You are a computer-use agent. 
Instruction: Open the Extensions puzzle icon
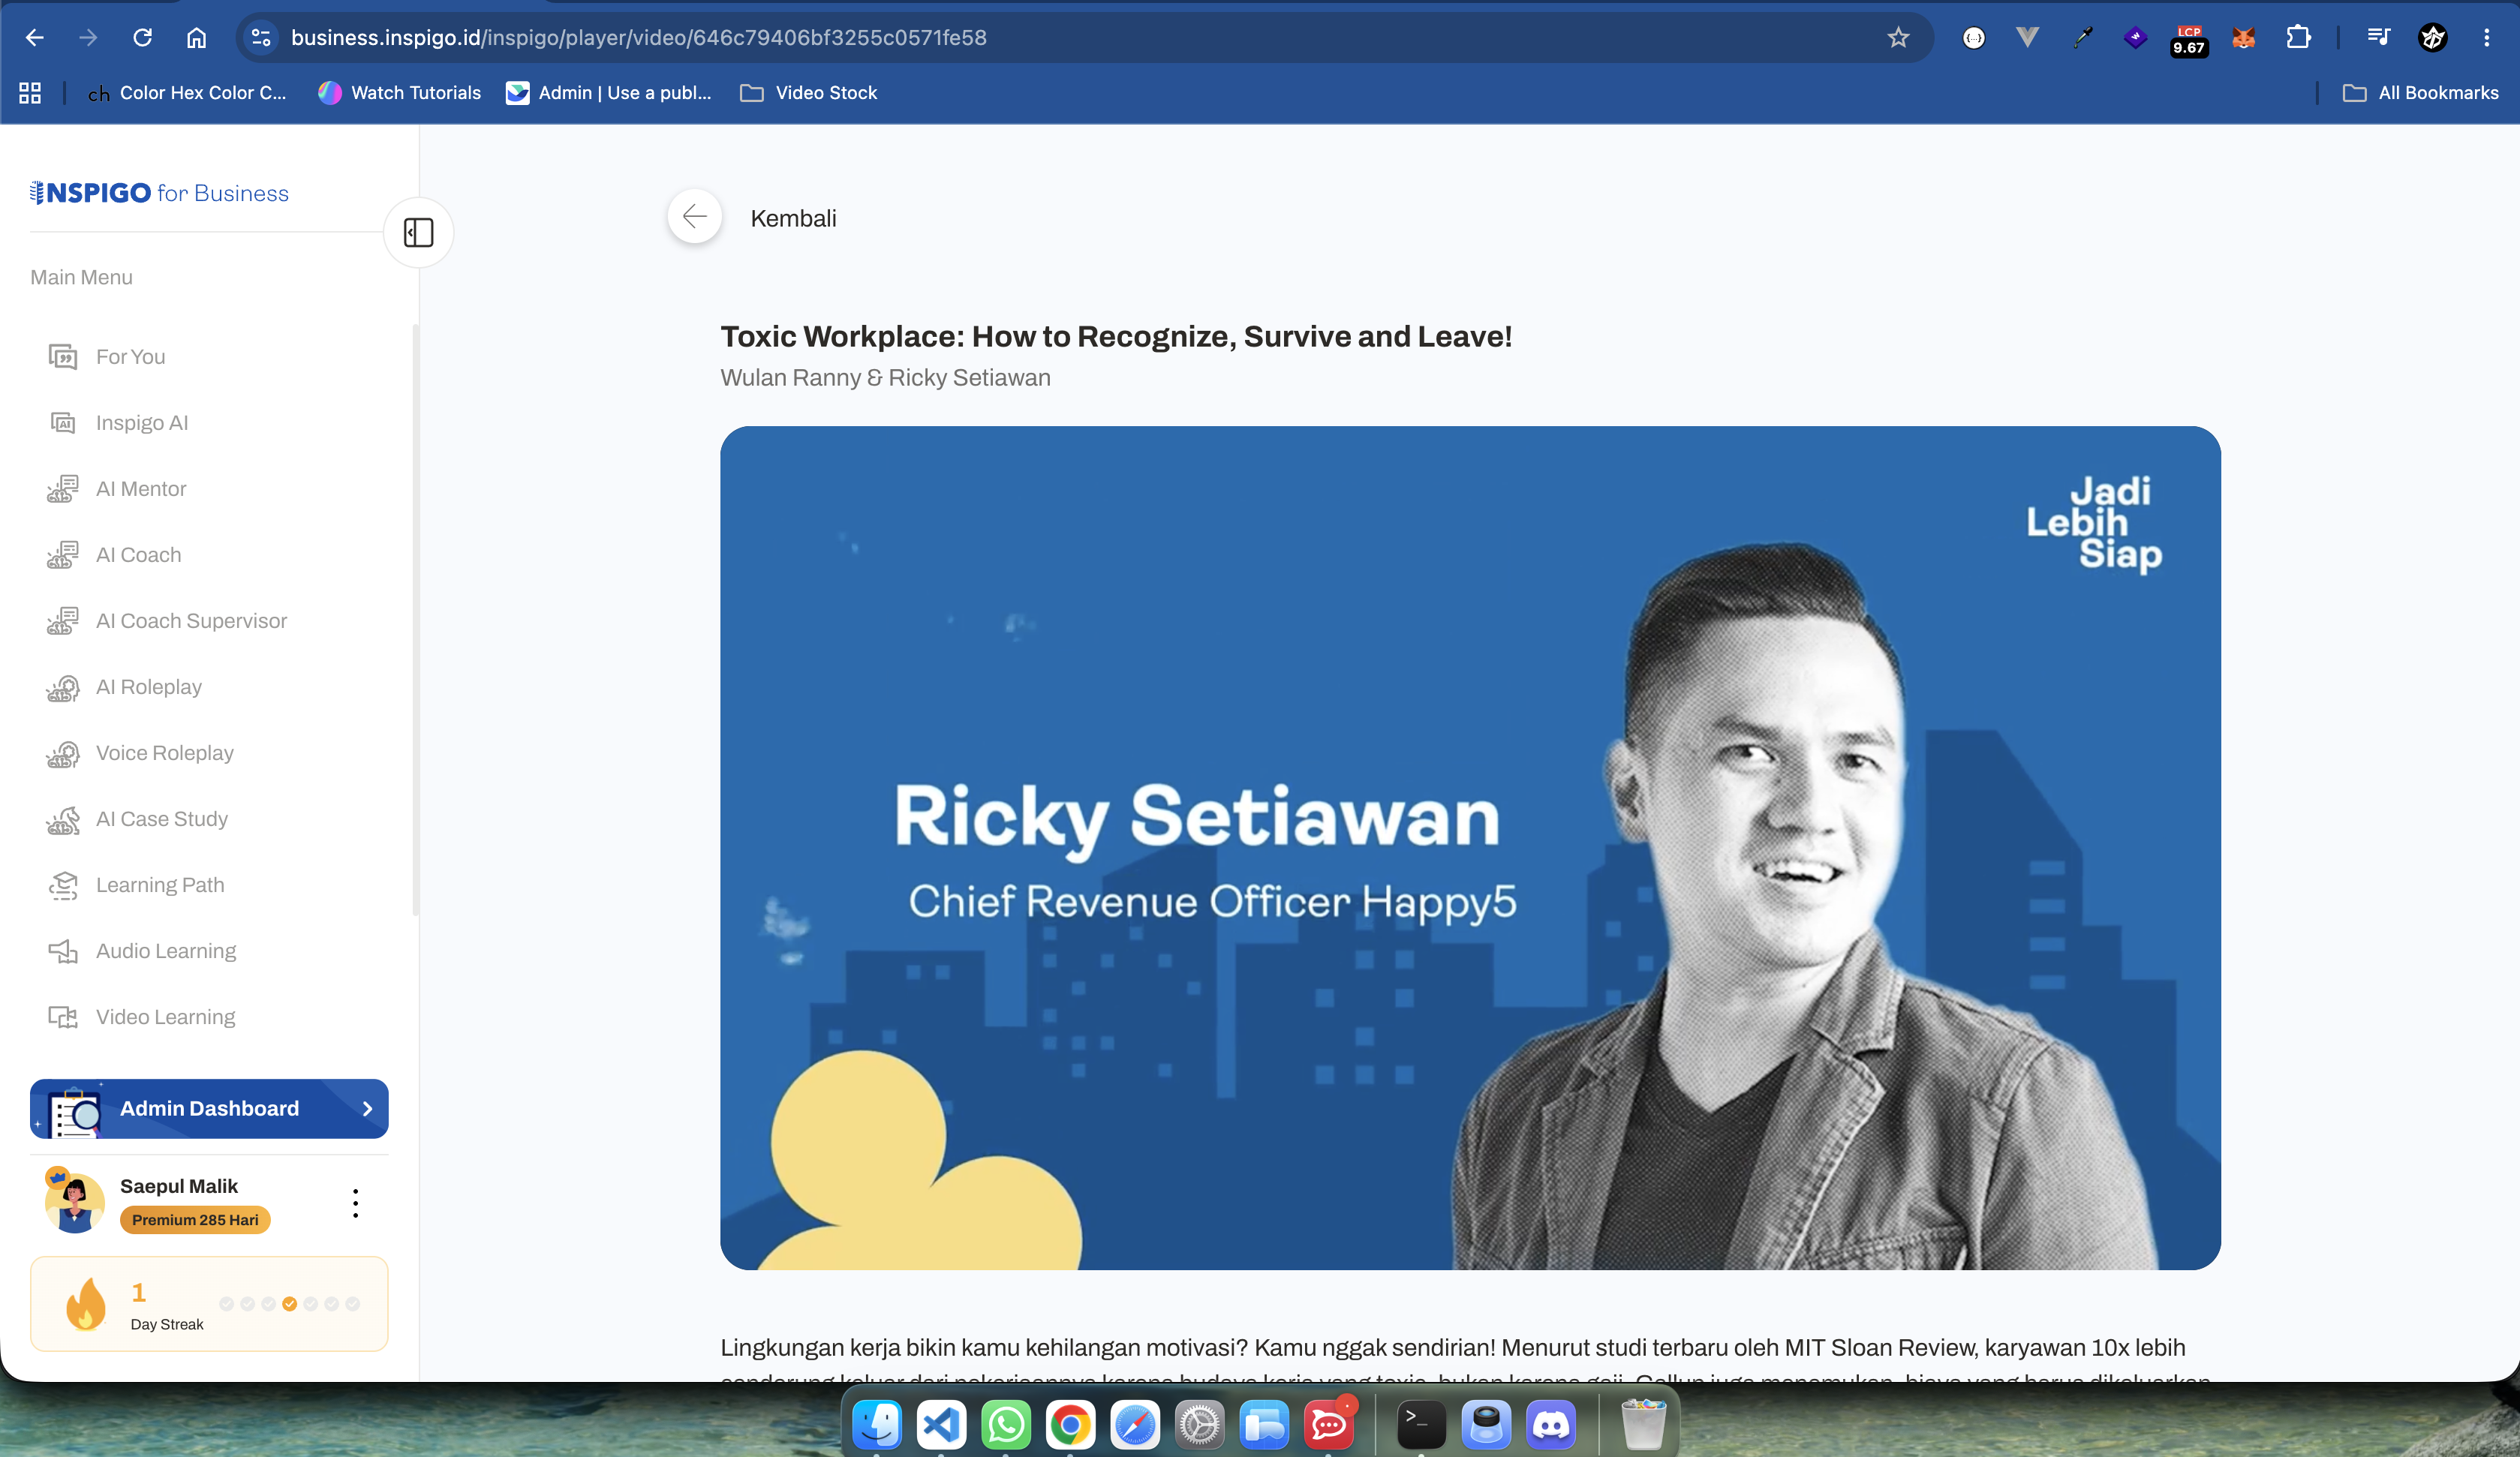(2298, 38)
